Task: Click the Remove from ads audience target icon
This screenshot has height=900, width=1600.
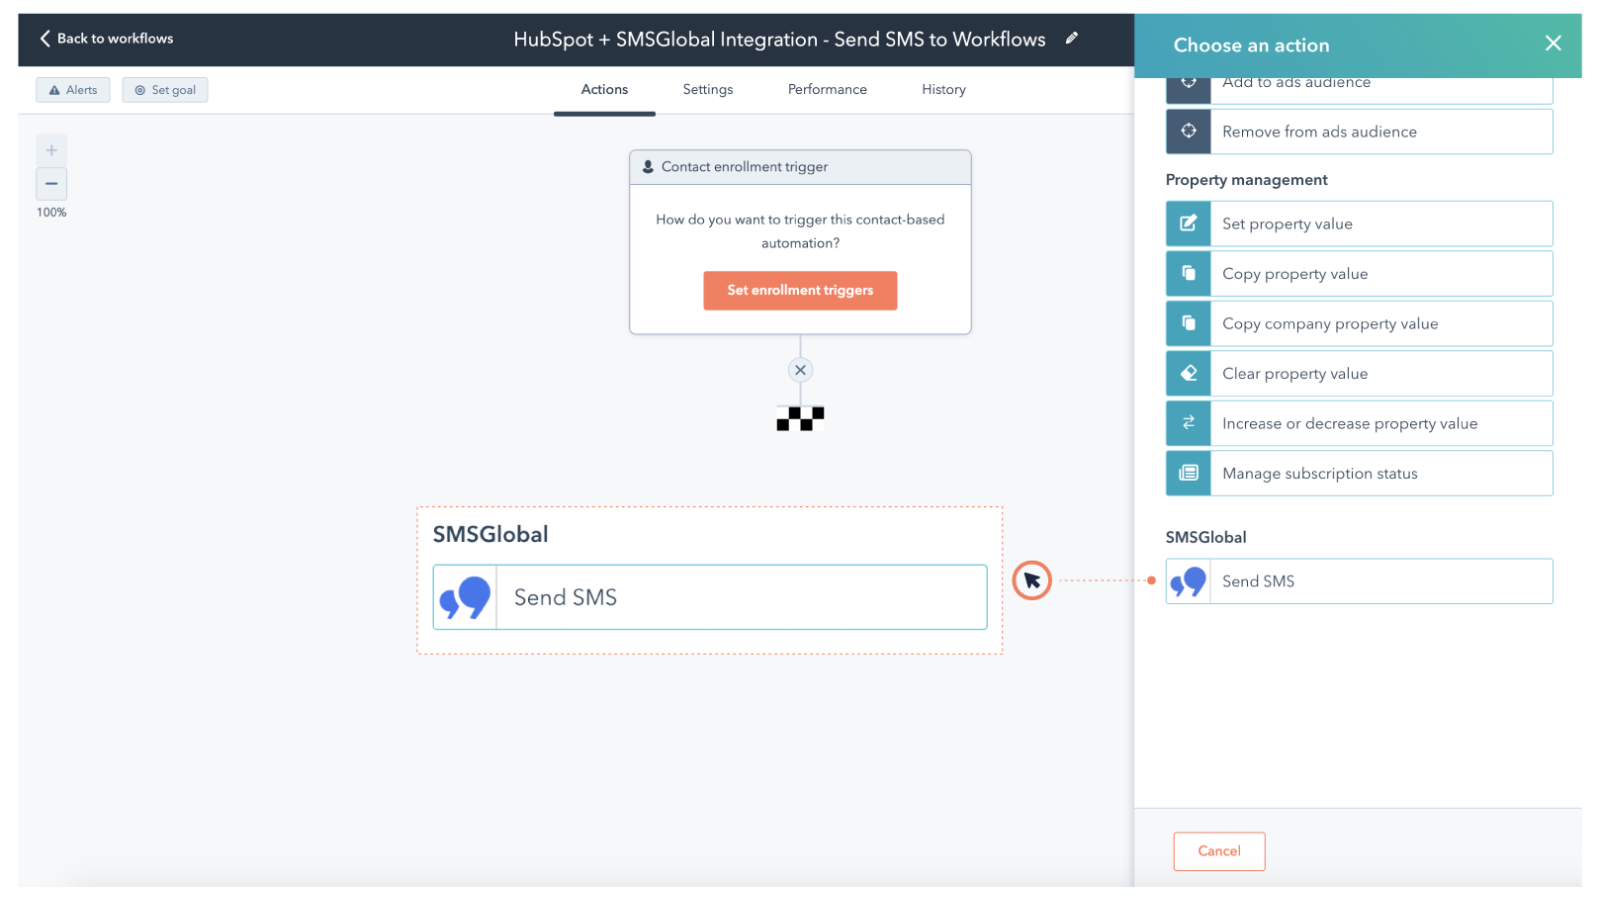Action: tap(1188, 131)
